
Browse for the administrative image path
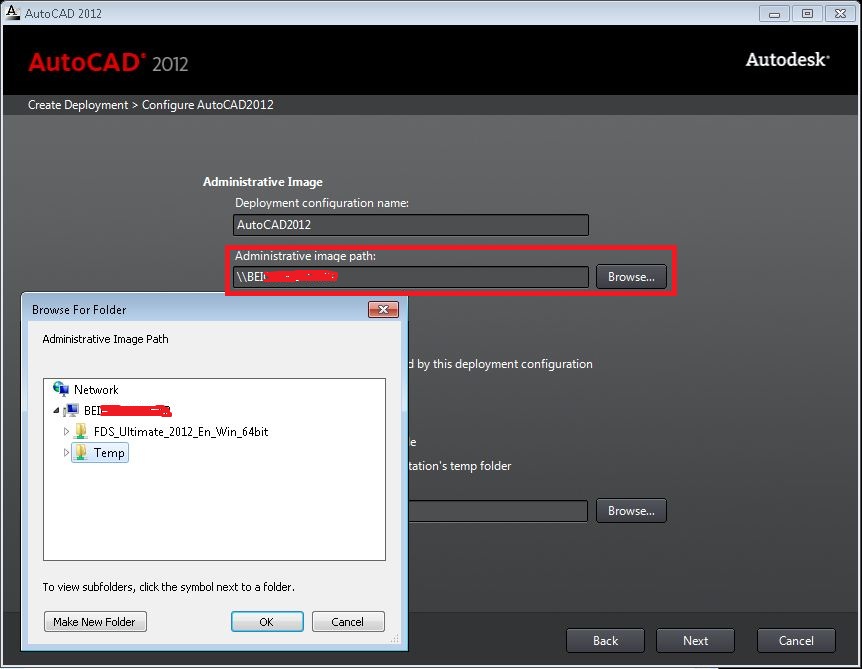(631, 277)
